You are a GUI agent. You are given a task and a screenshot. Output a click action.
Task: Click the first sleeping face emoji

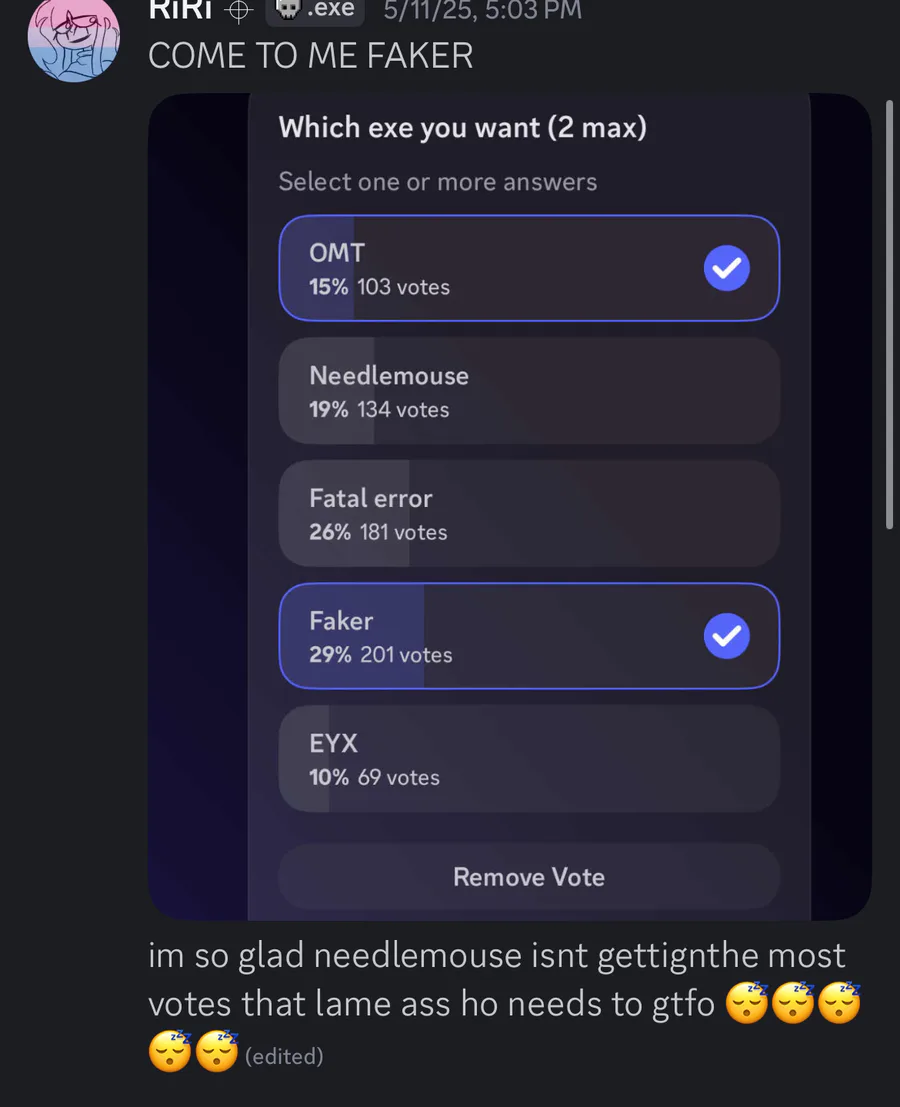point(747,1003)
